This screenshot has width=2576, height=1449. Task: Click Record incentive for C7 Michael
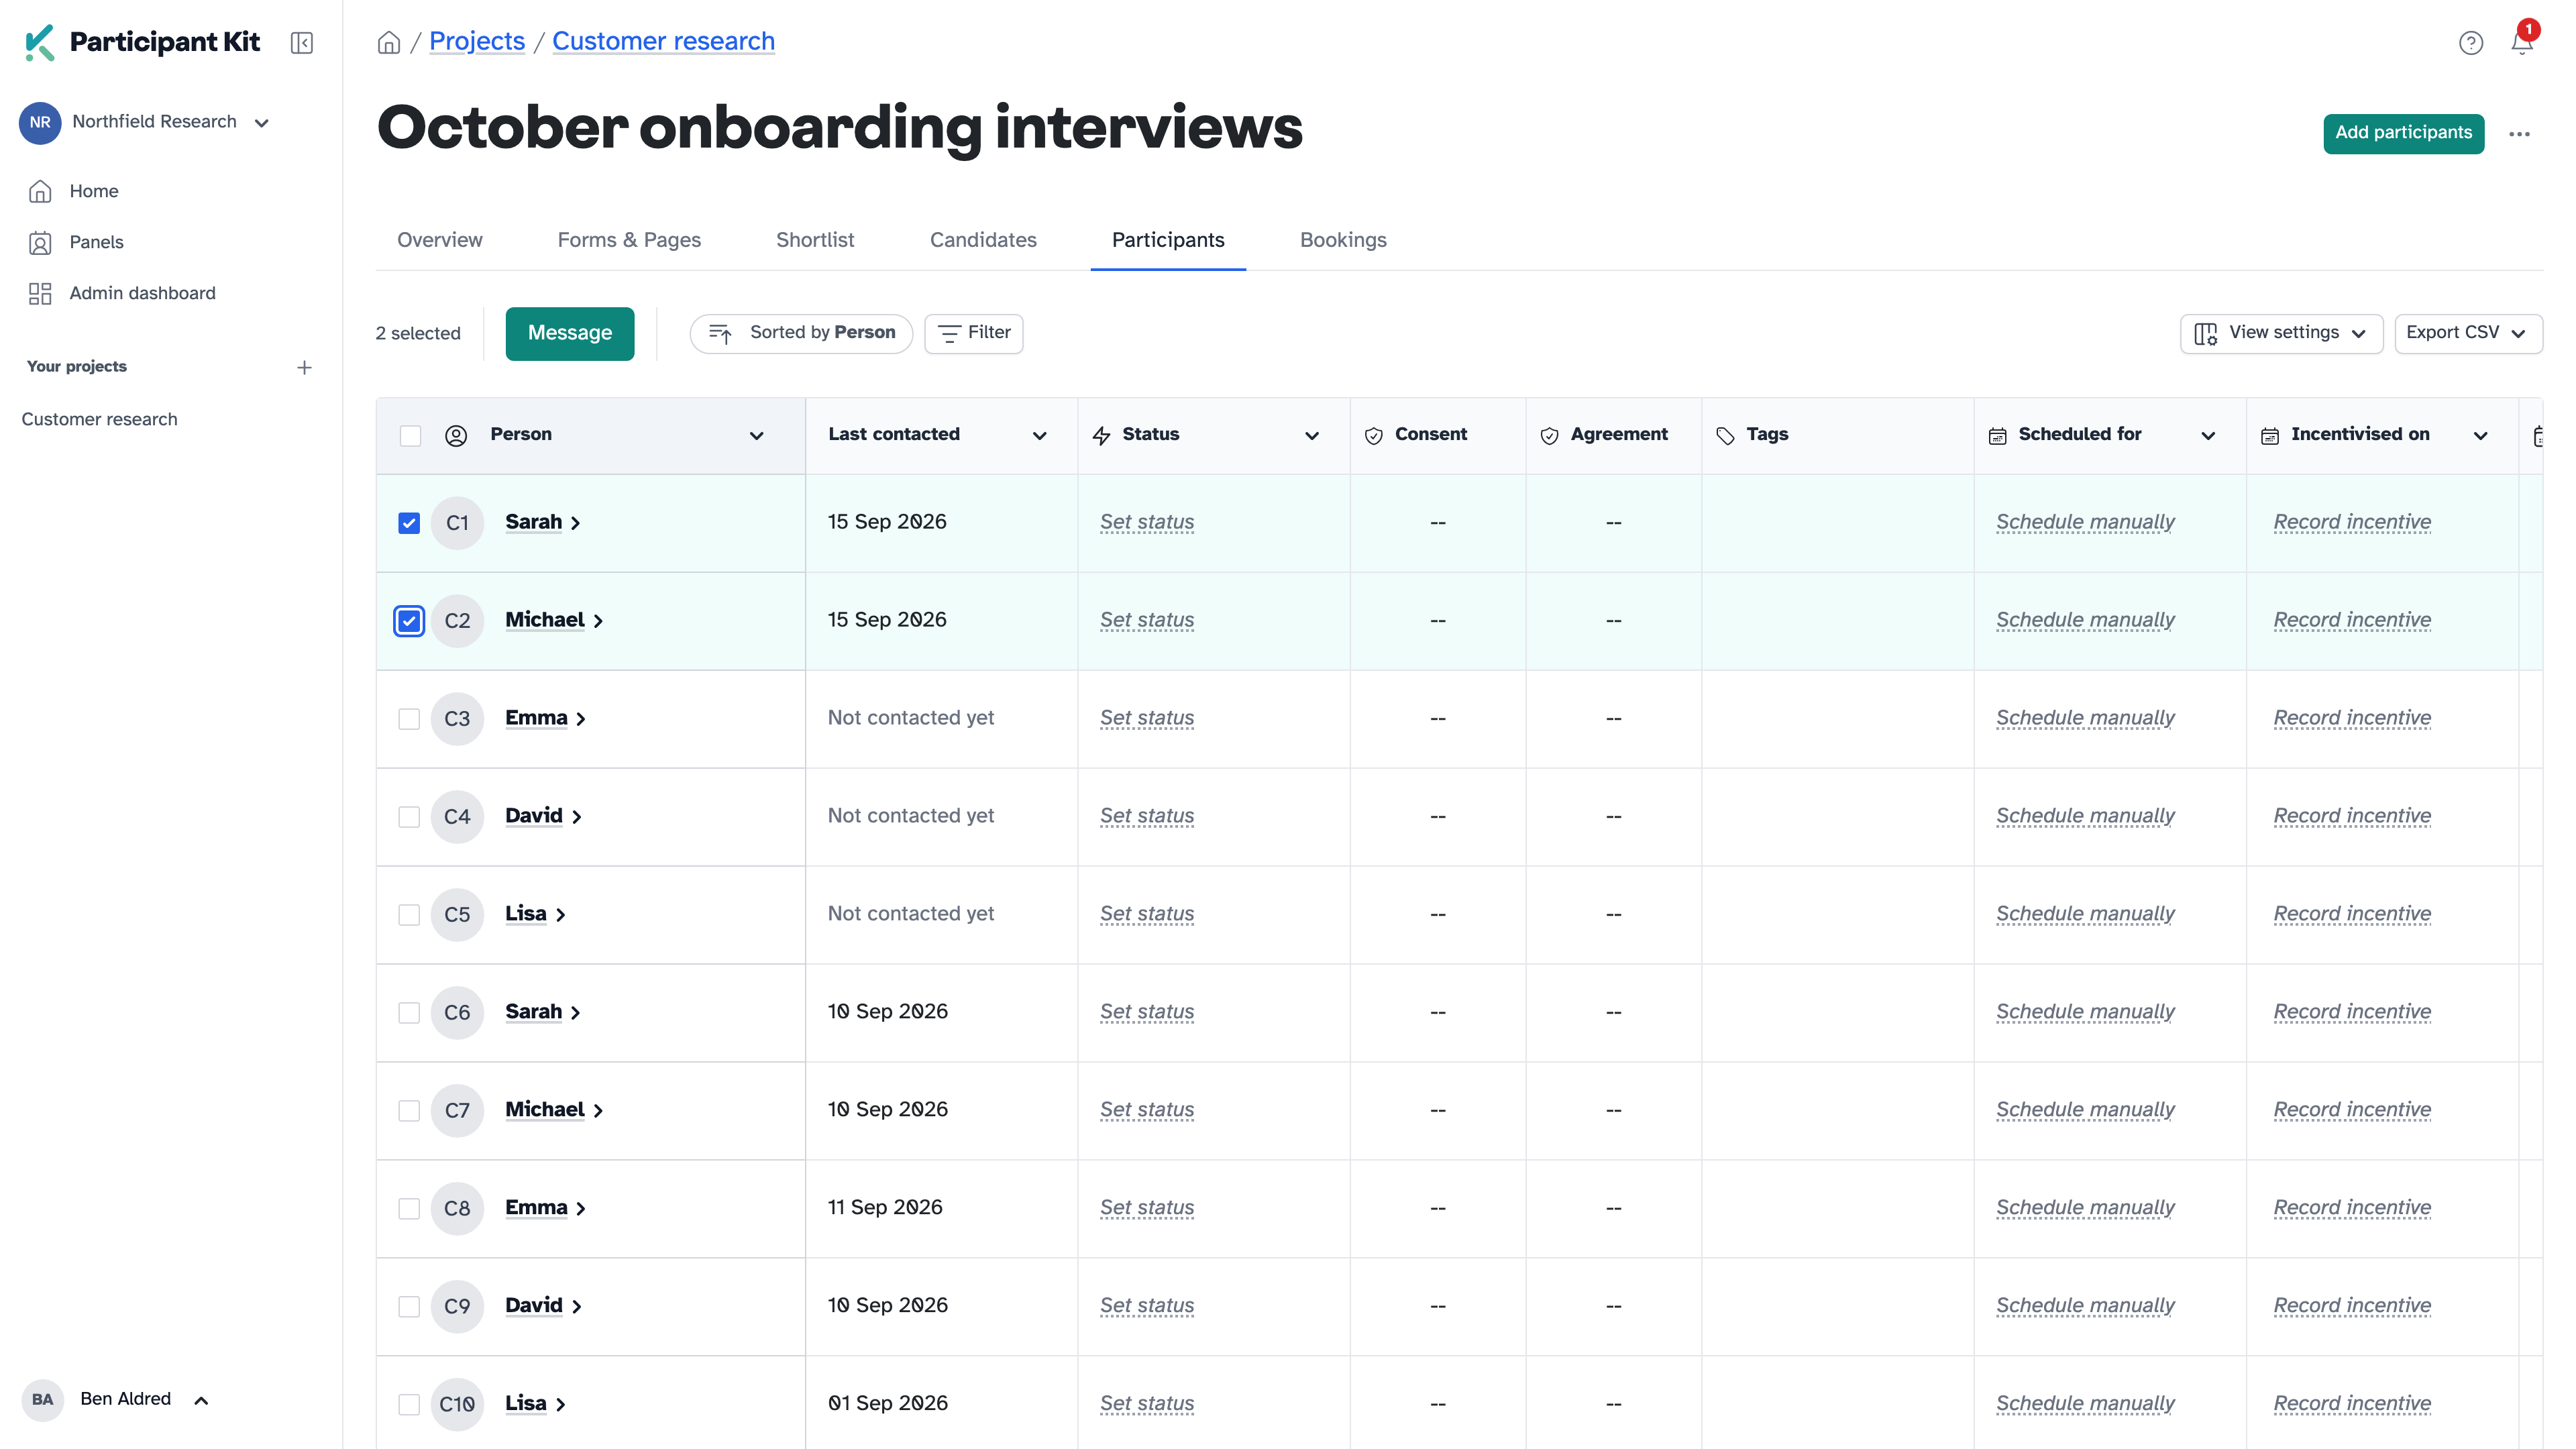coord(2352,1110)
